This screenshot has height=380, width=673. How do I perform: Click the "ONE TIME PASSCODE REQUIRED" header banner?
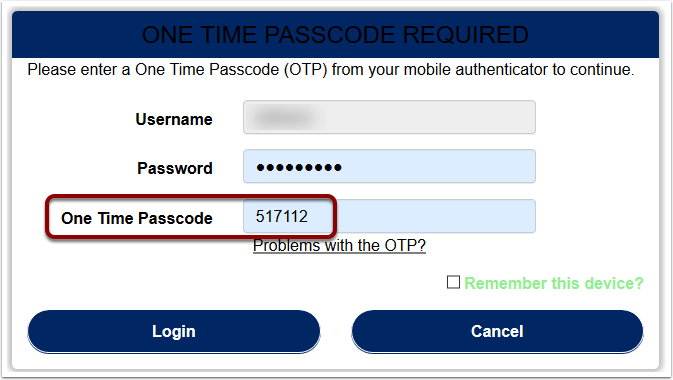(335, 35)
